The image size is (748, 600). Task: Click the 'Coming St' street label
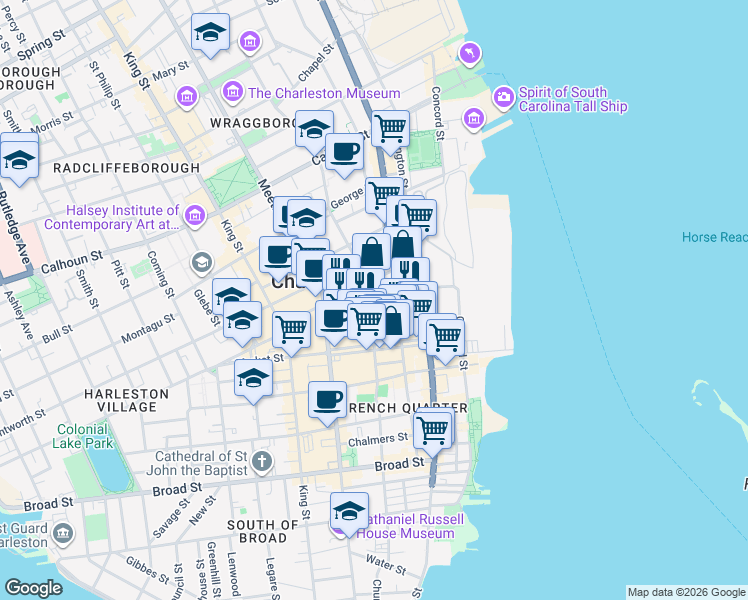point(160,275)
